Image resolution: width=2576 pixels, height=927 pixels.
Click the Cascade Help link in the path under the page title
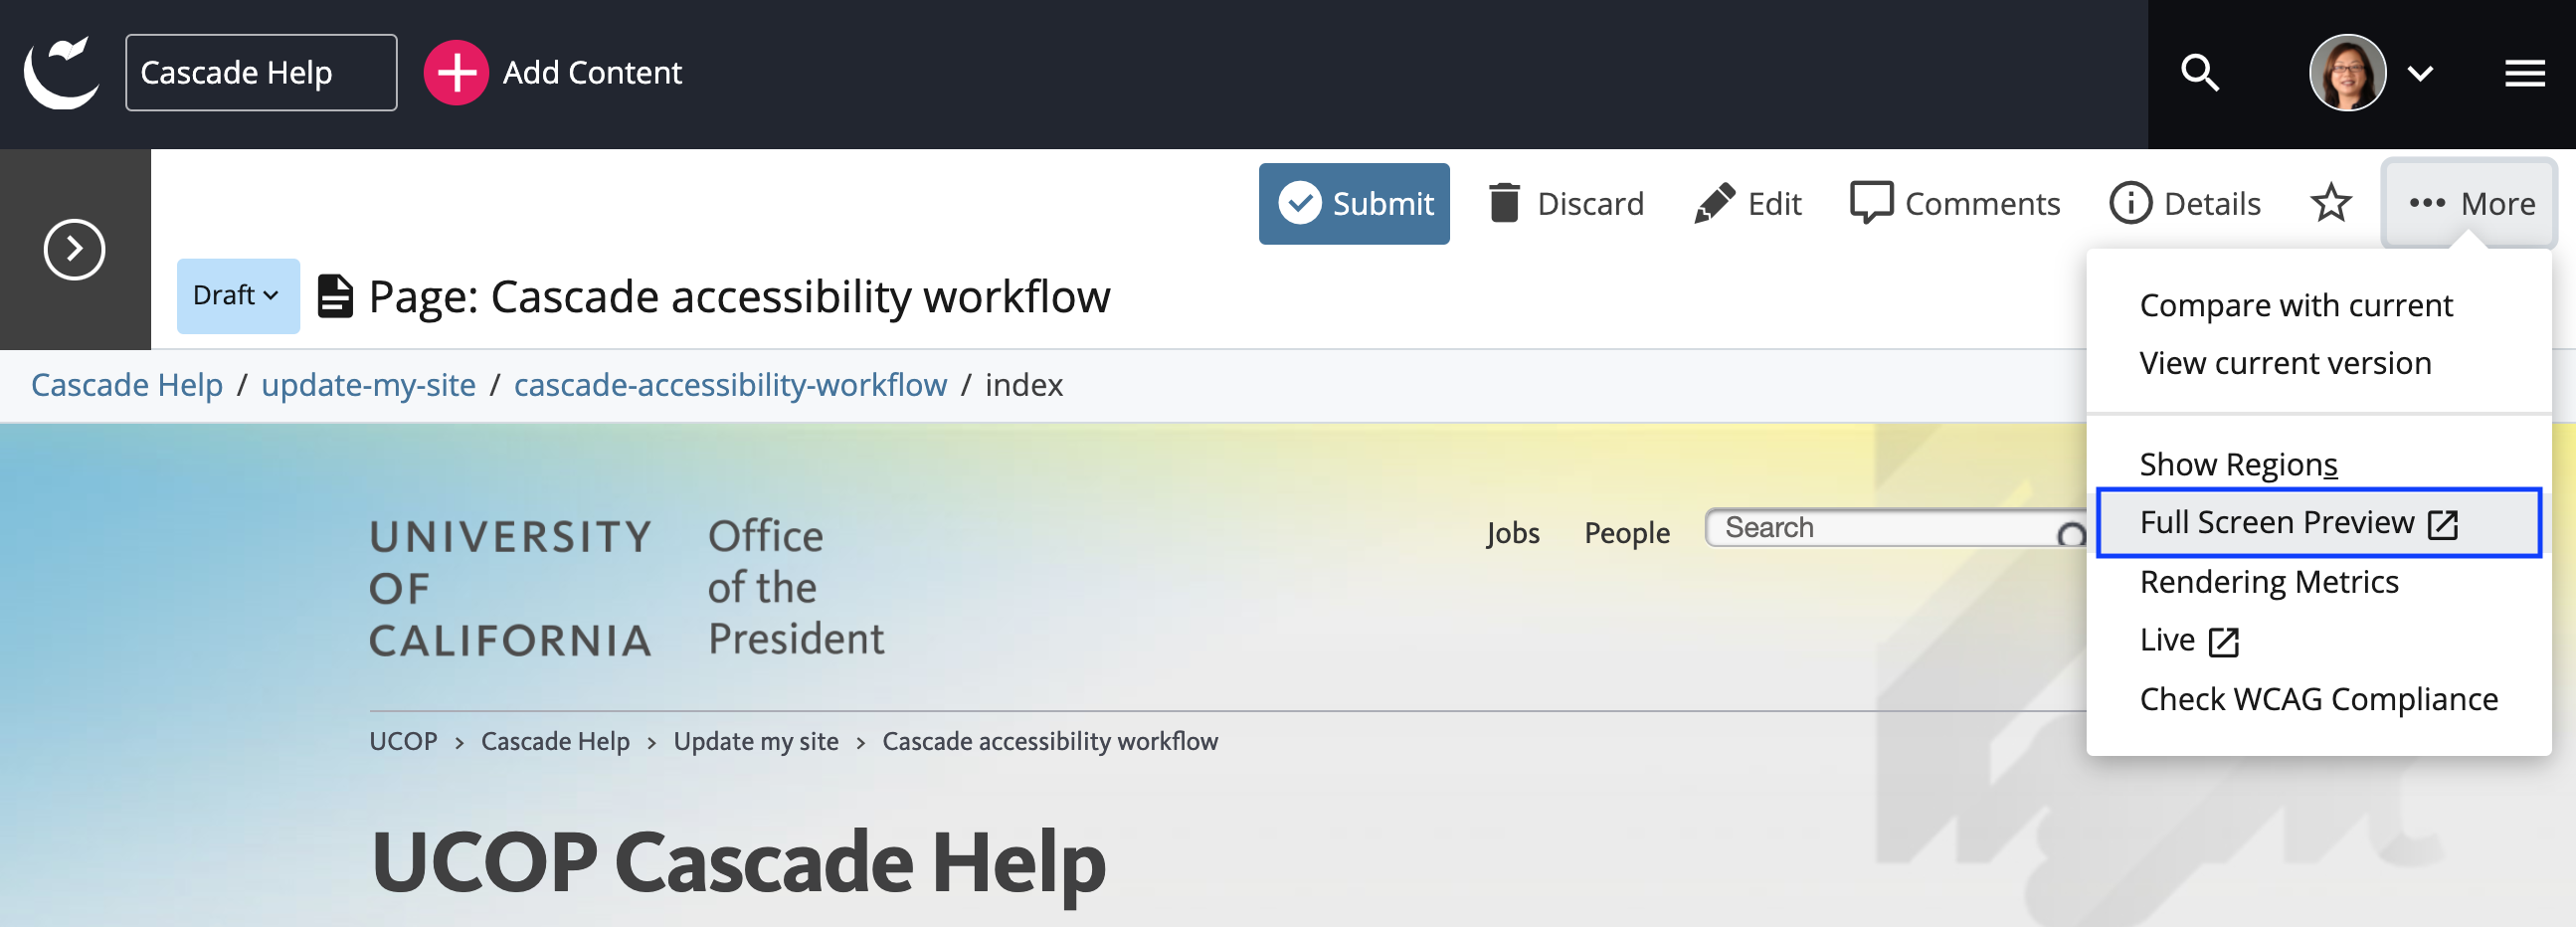click(127, 385)
